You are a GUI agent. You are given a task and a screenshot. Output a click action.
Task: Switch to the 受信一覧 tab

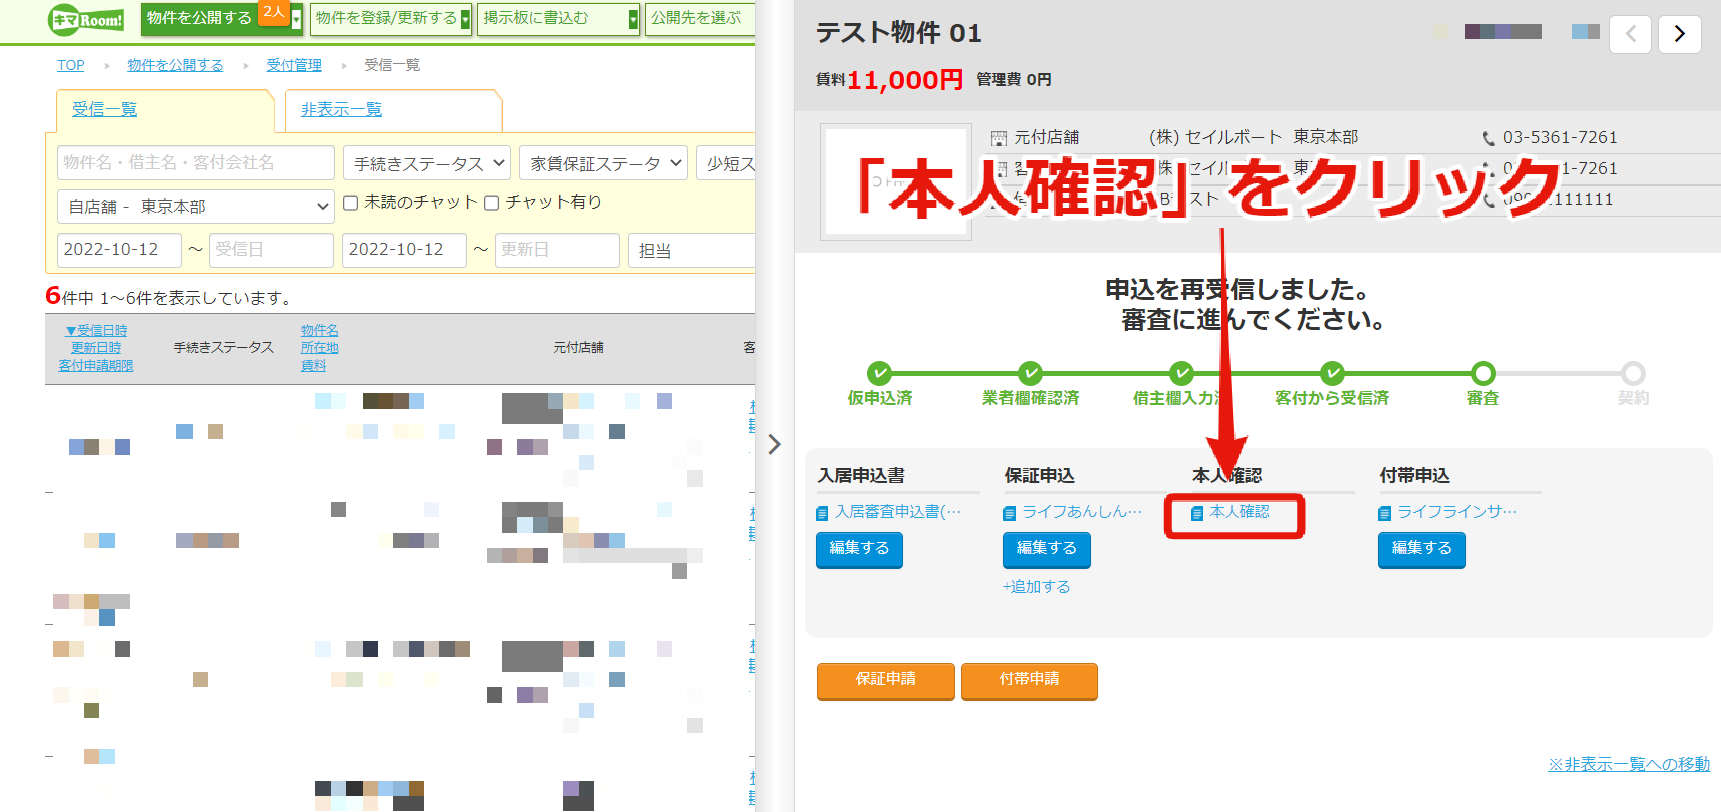tap(105, 110)
